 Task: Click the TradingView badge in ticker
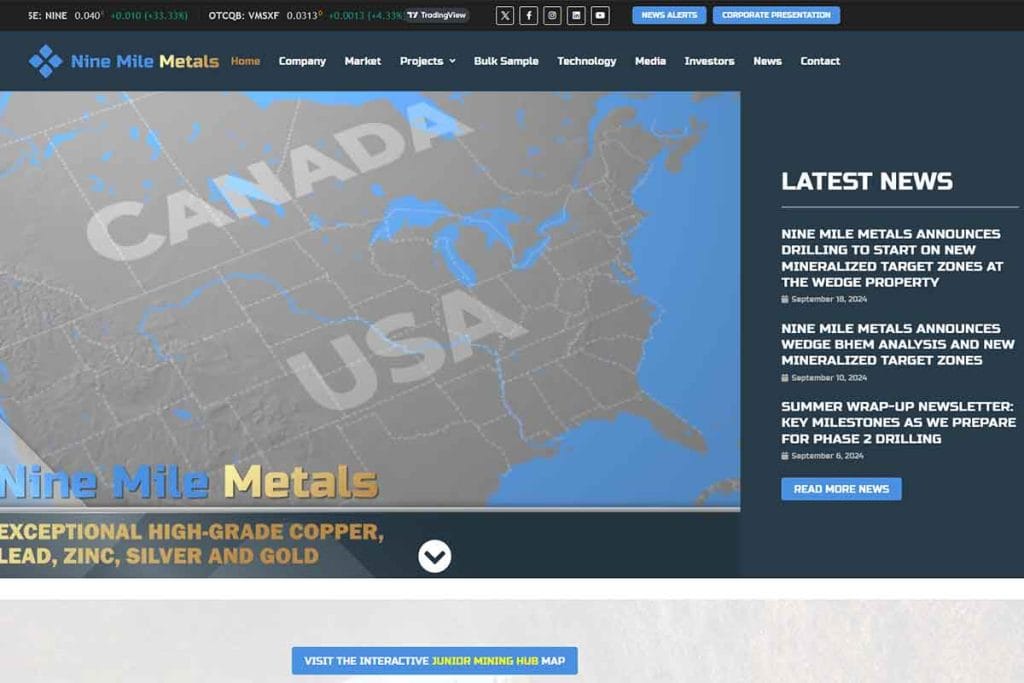point(437,15)
